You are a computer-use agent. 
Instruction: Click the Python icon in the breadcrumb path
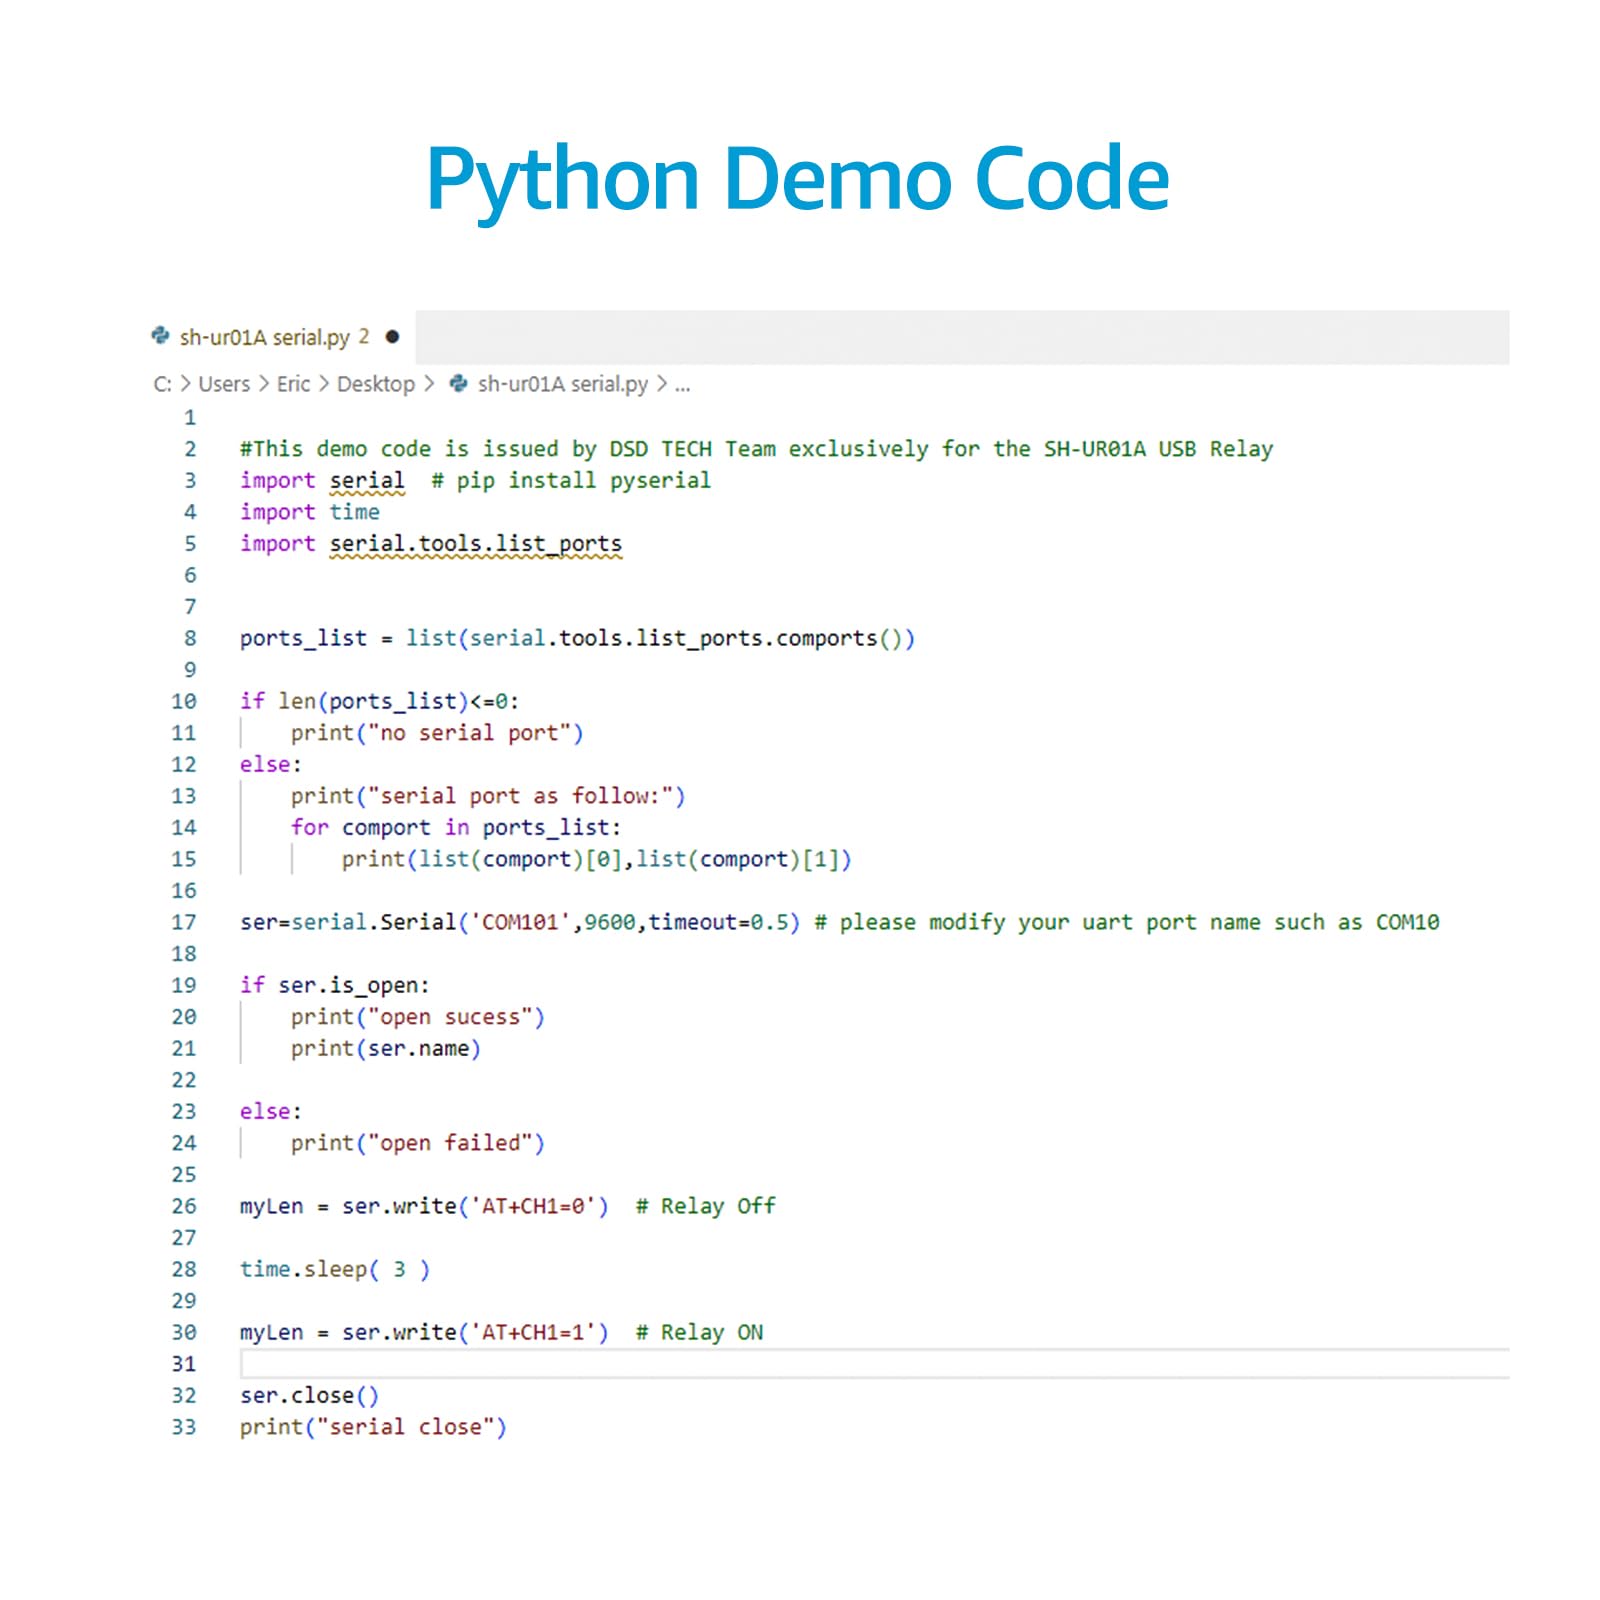(x=459, y=384)
